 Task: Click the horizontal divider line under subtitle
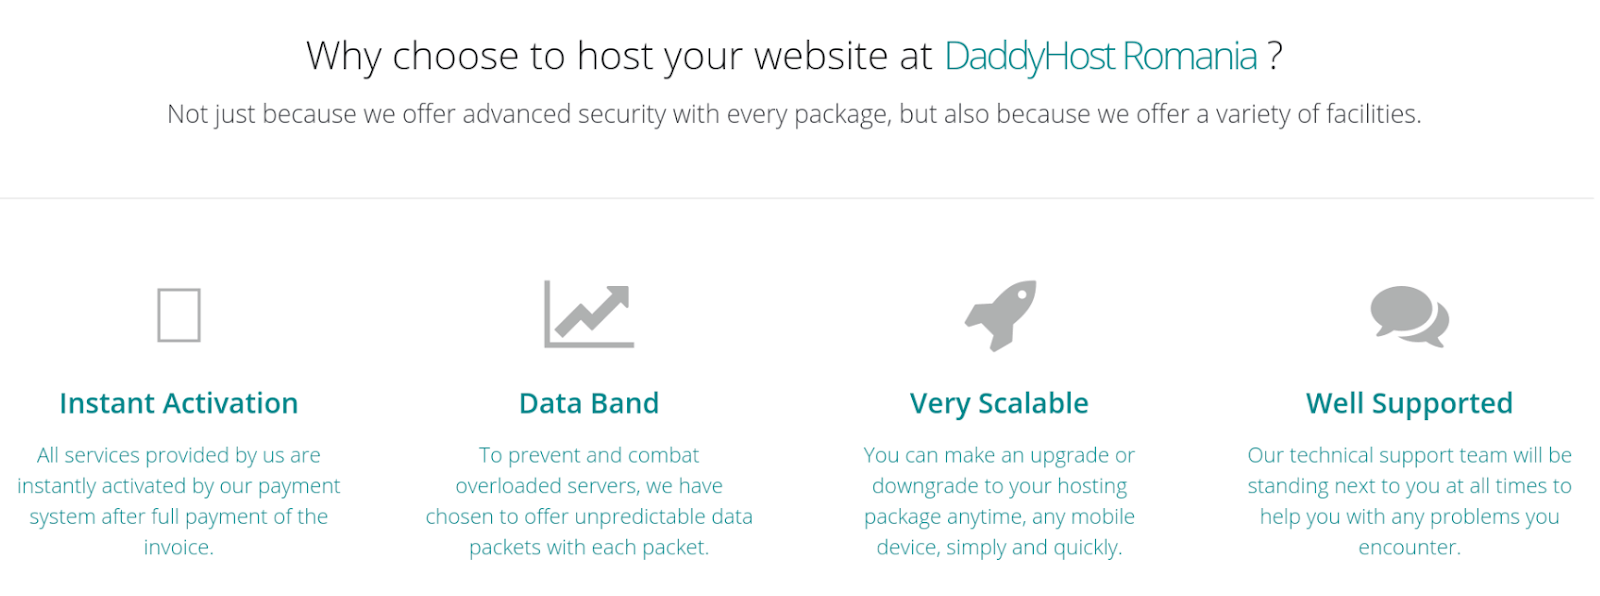[x=797, y=198]
